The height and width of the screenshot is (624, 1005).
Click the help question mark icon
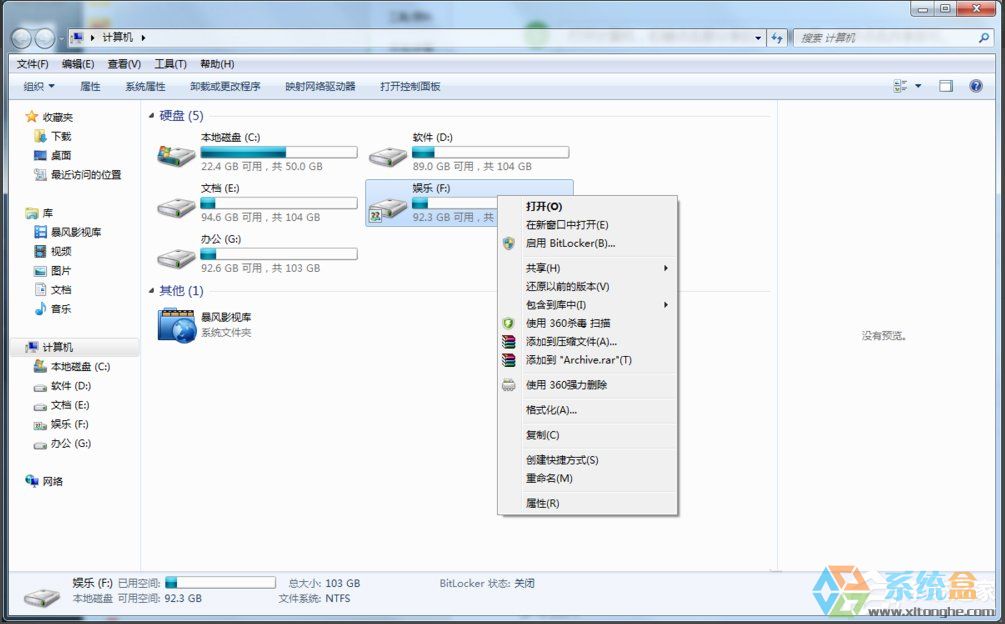[x=976, y=86]
